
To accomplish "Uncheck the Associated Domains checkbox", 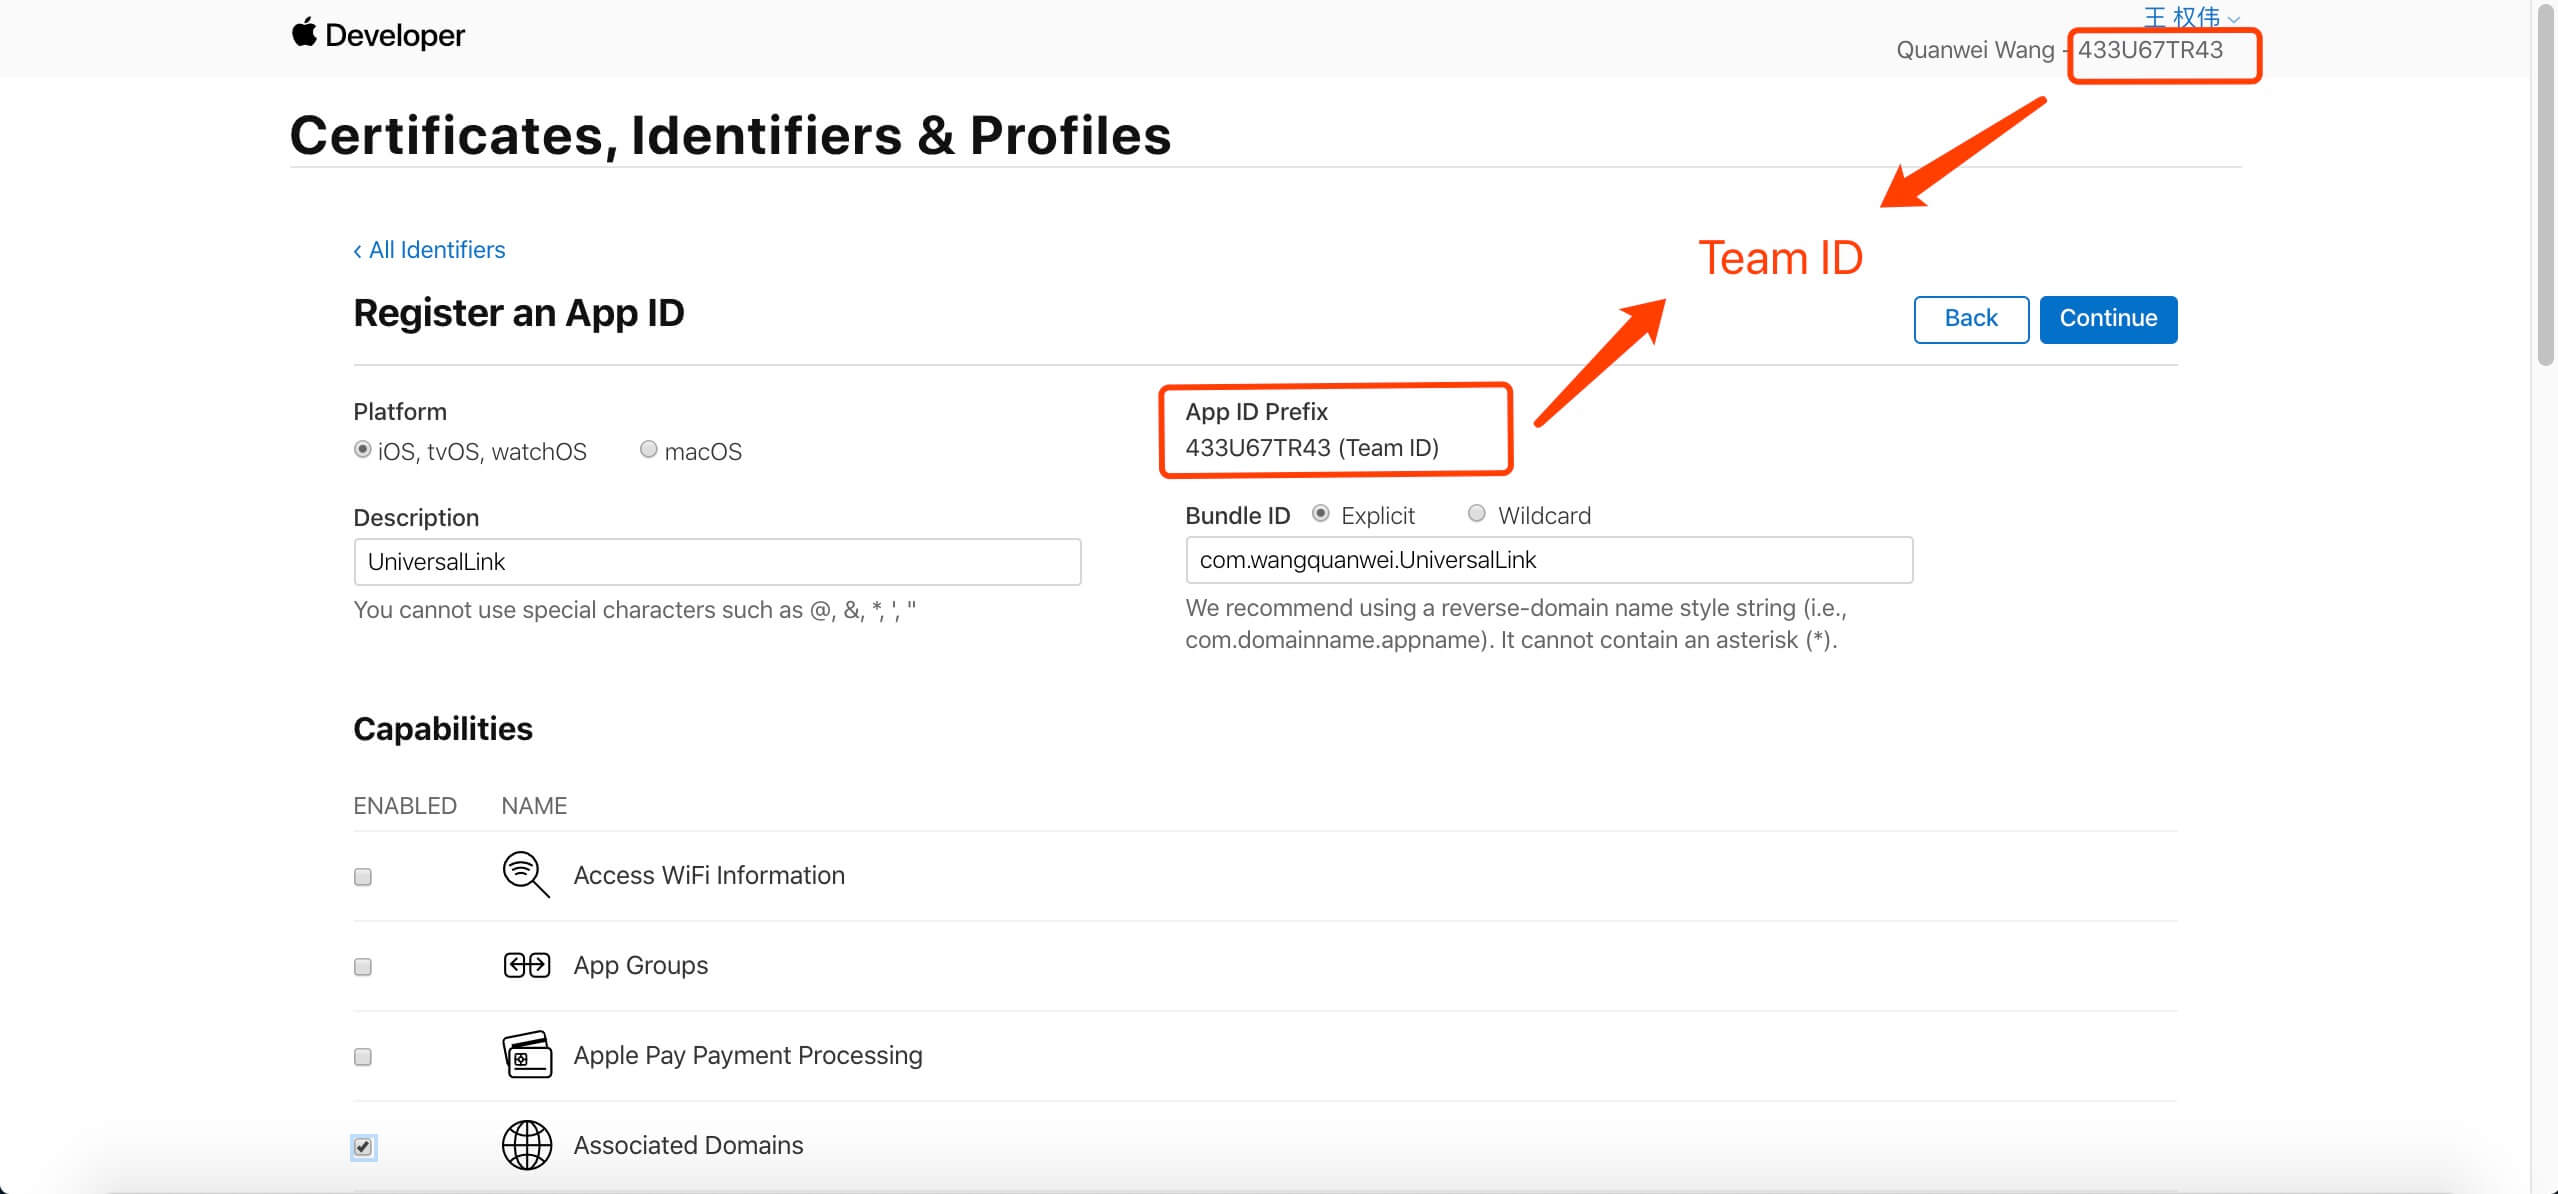I will [363, 1147].
